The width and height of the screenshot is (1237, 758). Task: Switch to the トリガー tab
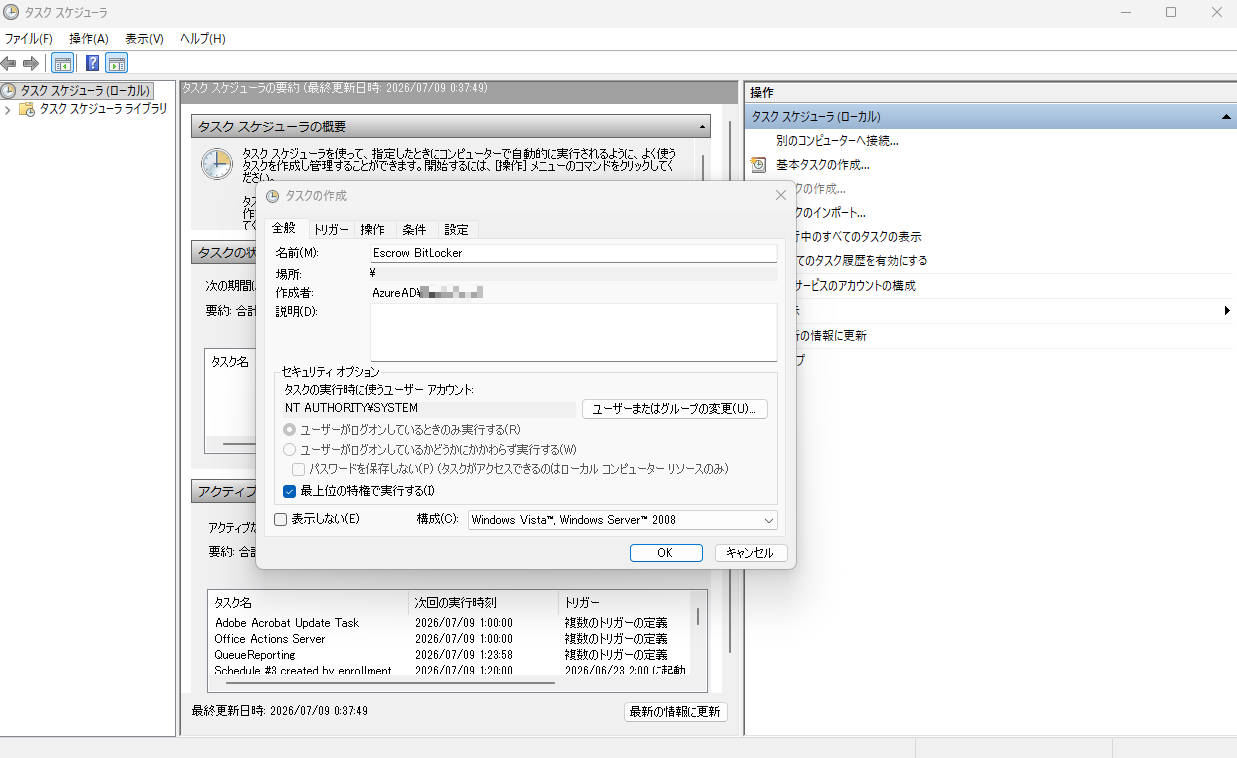[331, 229]
